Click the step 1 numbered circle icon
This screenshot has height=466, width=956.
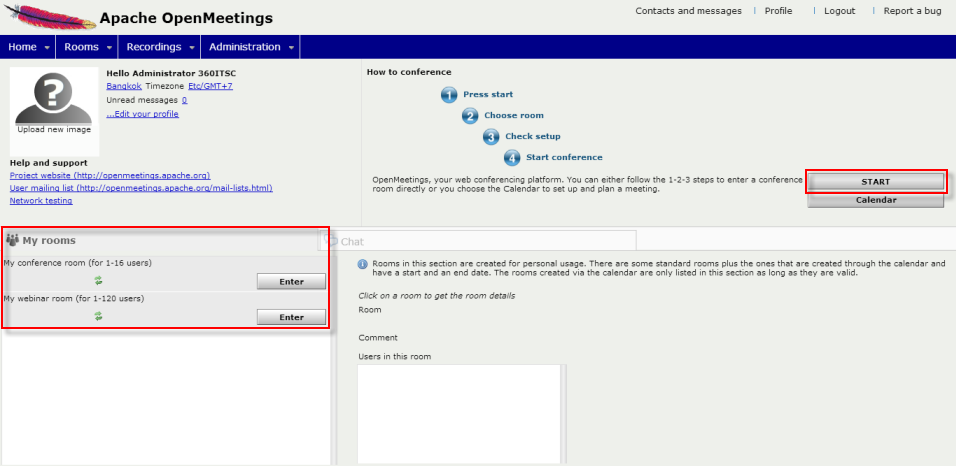click(x=449, y=95)
